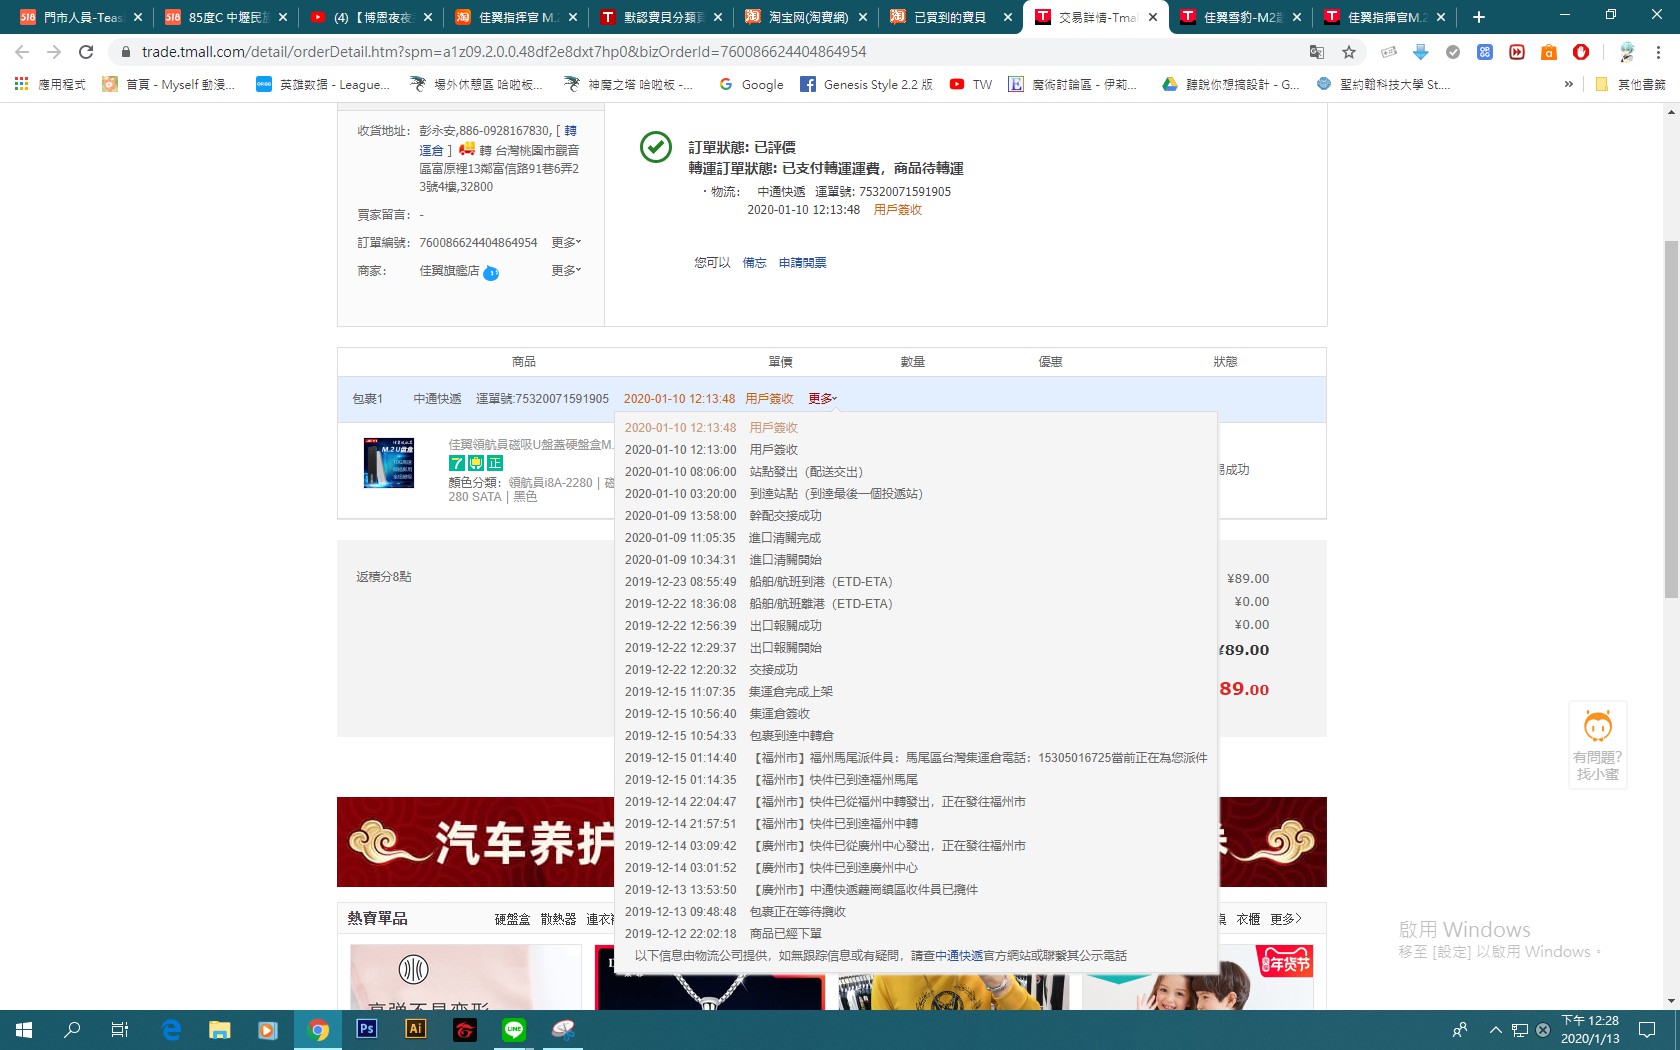The height and width of the screenshot is (1050, 1680).
Task: Open the Windows Start menu
Action: pos(24,1029)
